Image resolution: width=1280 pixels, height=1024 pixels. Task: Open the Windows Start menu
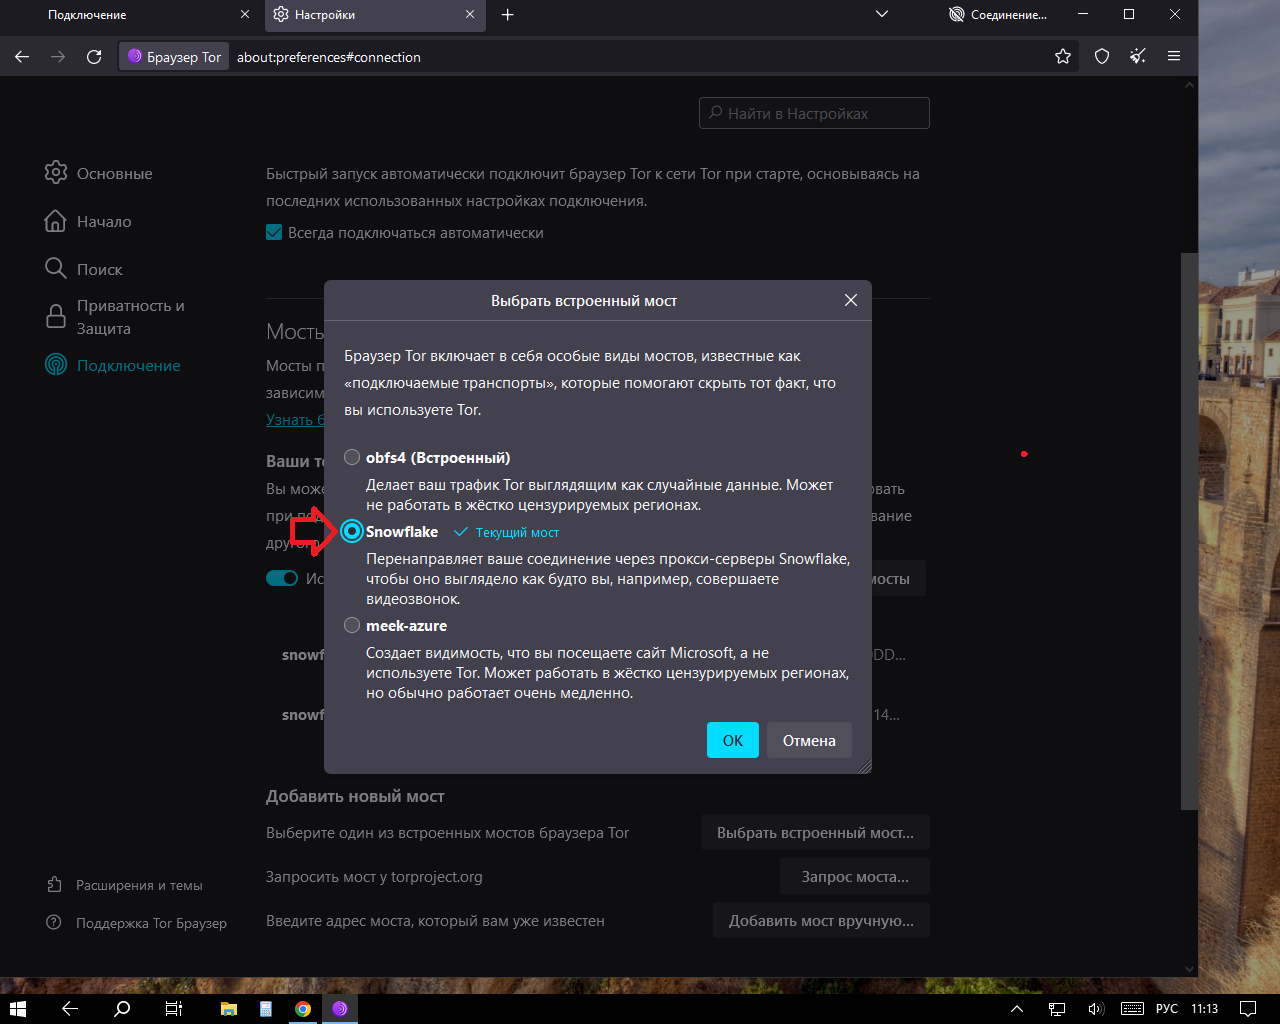click(17, 1009)
